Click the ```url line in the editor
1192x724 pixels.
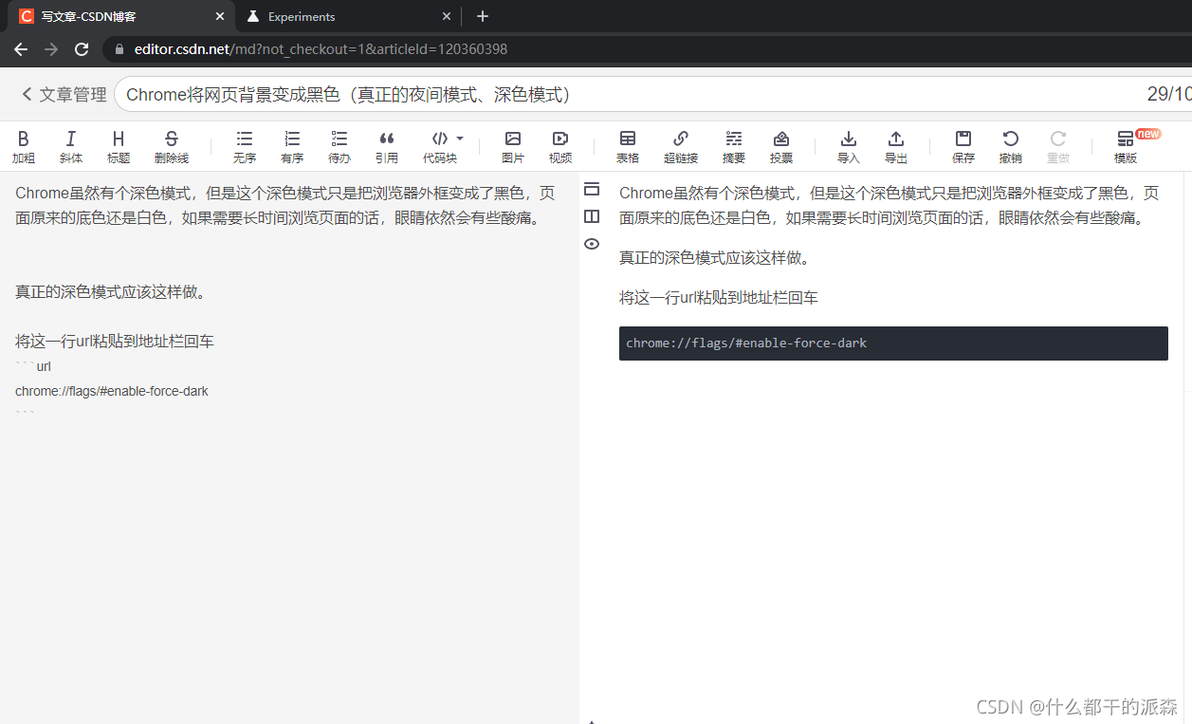coord(33,367)
